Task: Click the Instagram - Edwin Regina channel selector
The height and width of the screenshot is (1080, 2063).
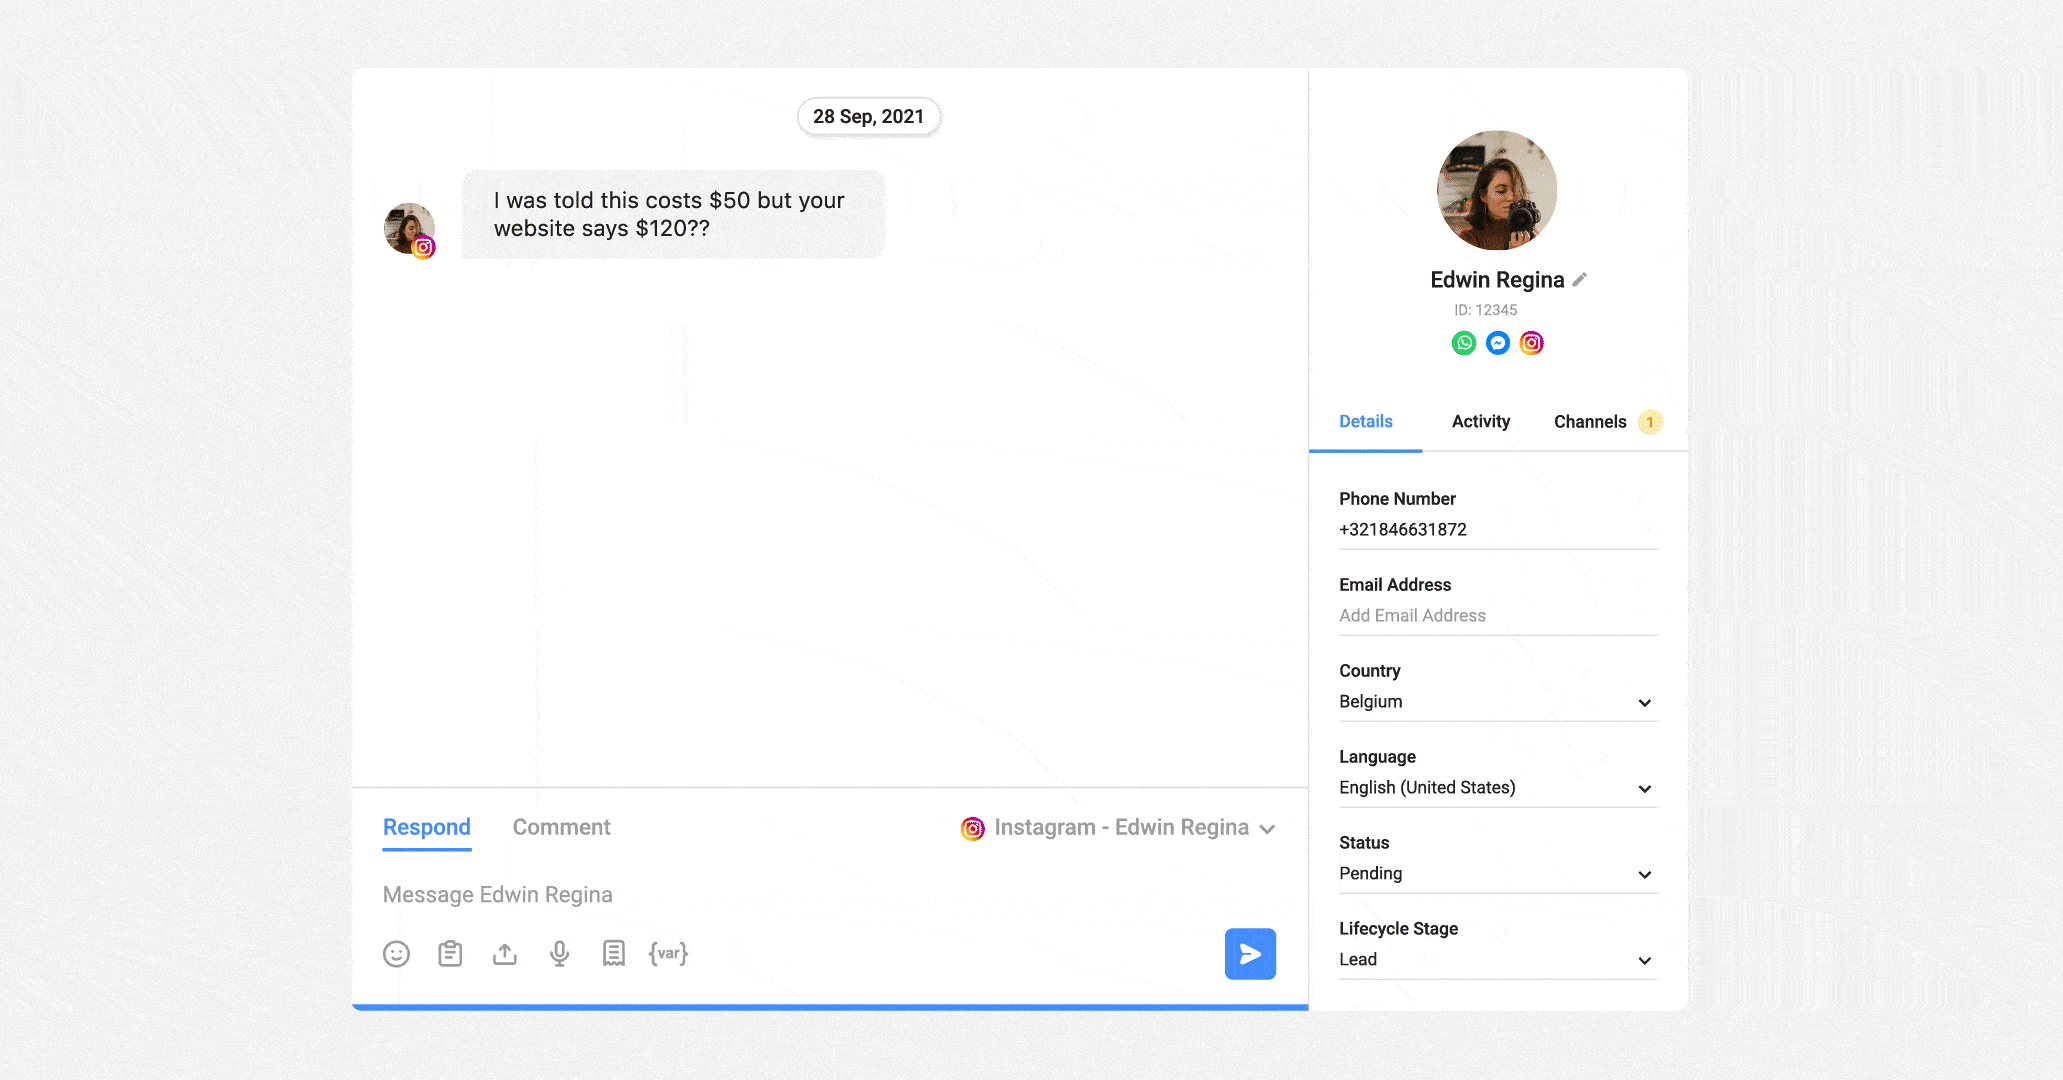Action: click(1120, 826)
